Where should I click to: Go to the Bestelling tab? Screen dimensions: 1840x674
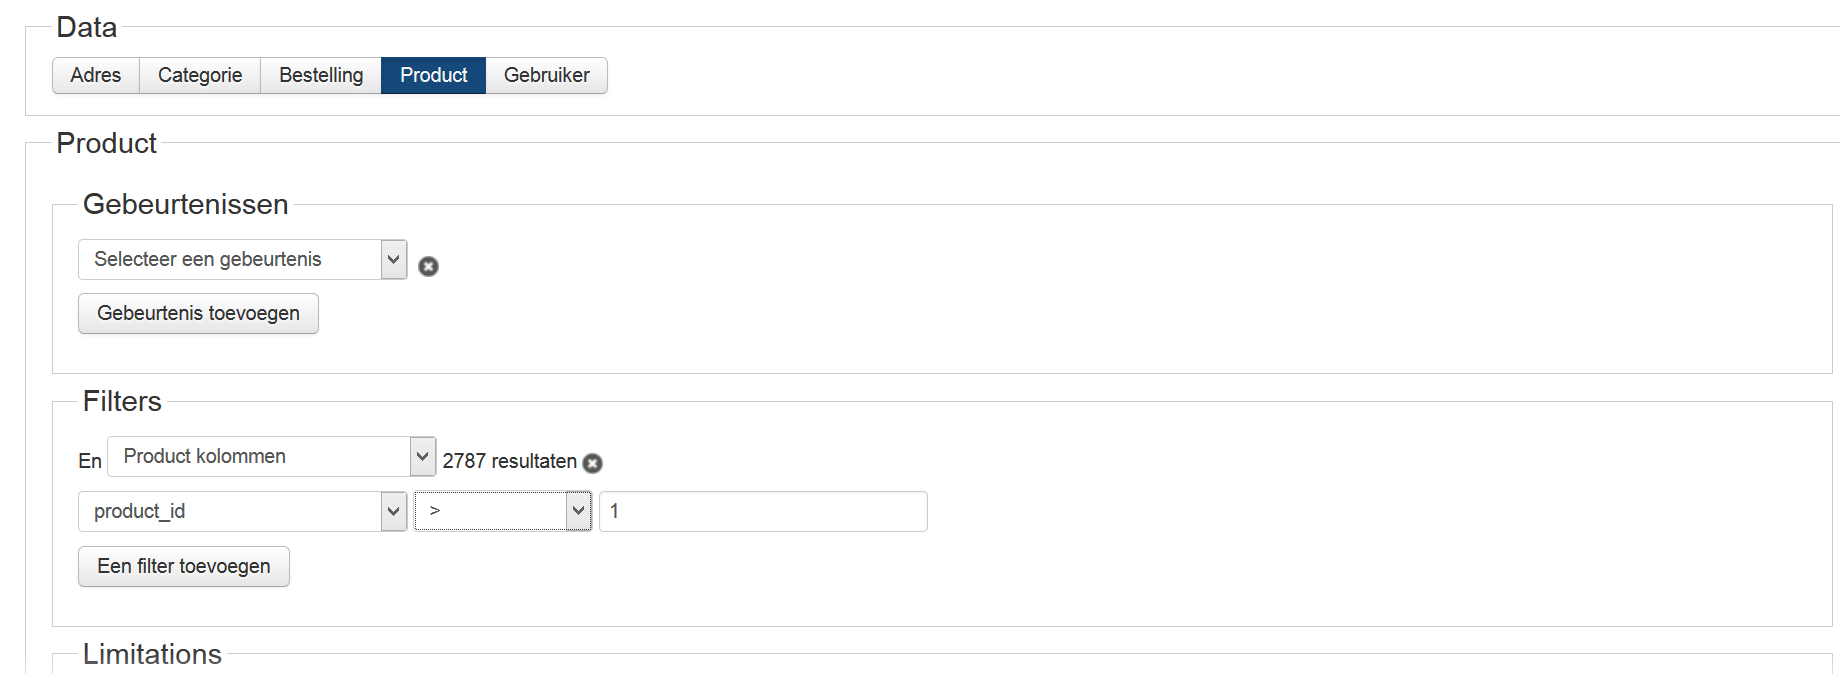(321, 76)
